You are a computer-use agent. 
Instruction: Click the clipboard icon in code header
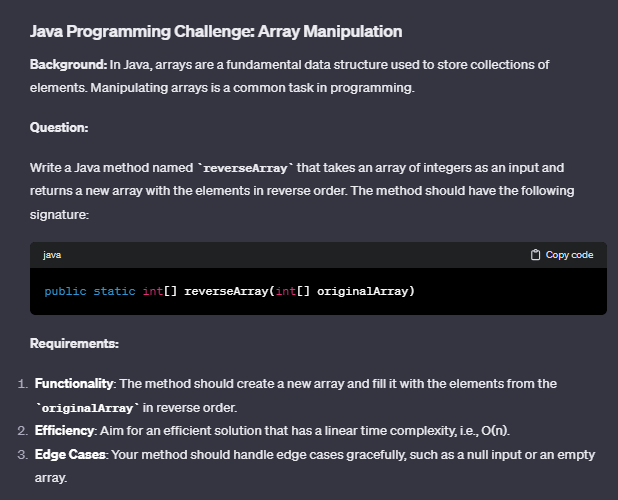point(535,255)
